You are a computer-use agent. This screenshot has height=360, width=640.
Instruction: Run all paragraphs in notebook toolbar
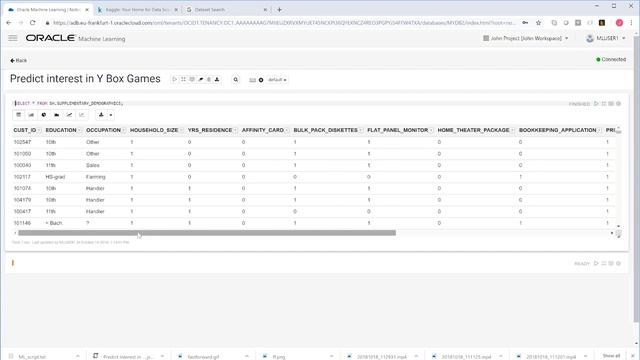pyautogui.click(x=175, y=80)
